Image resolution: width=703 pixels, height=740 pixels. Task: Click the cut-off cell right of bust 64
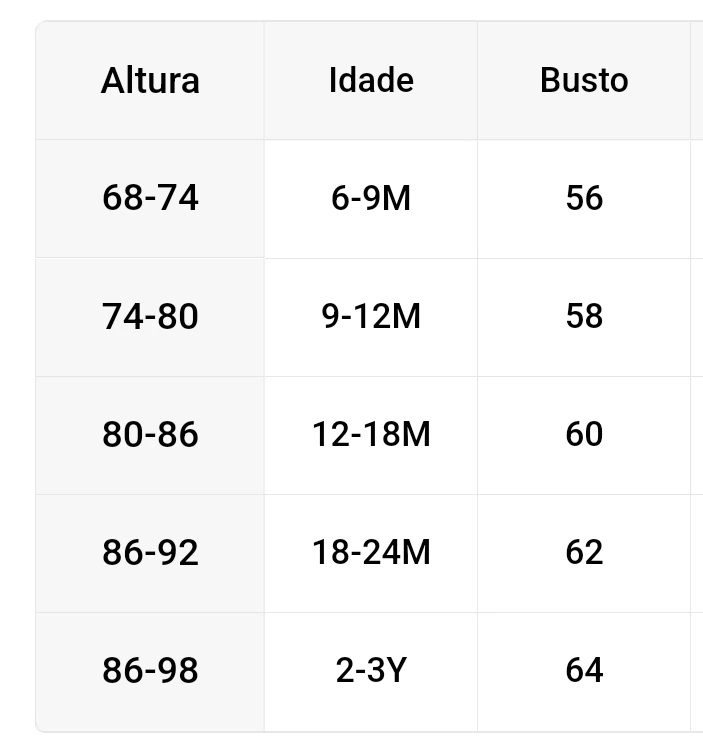click(x=697, y=670)
